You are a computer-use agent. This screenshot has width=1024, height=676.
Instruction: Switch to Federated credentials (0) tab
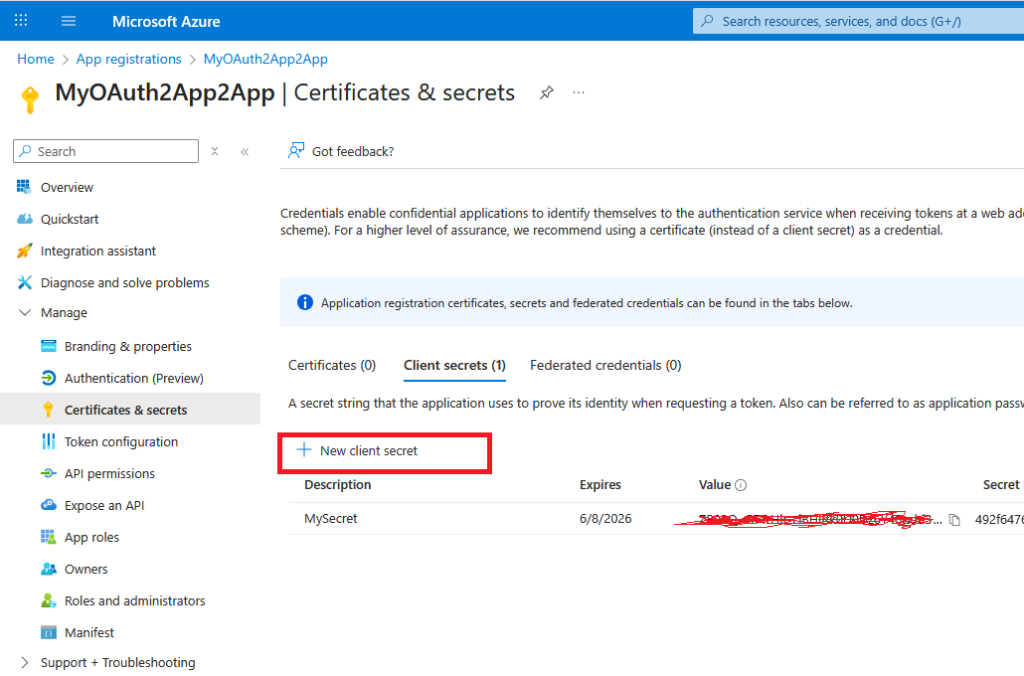(605, 365)
